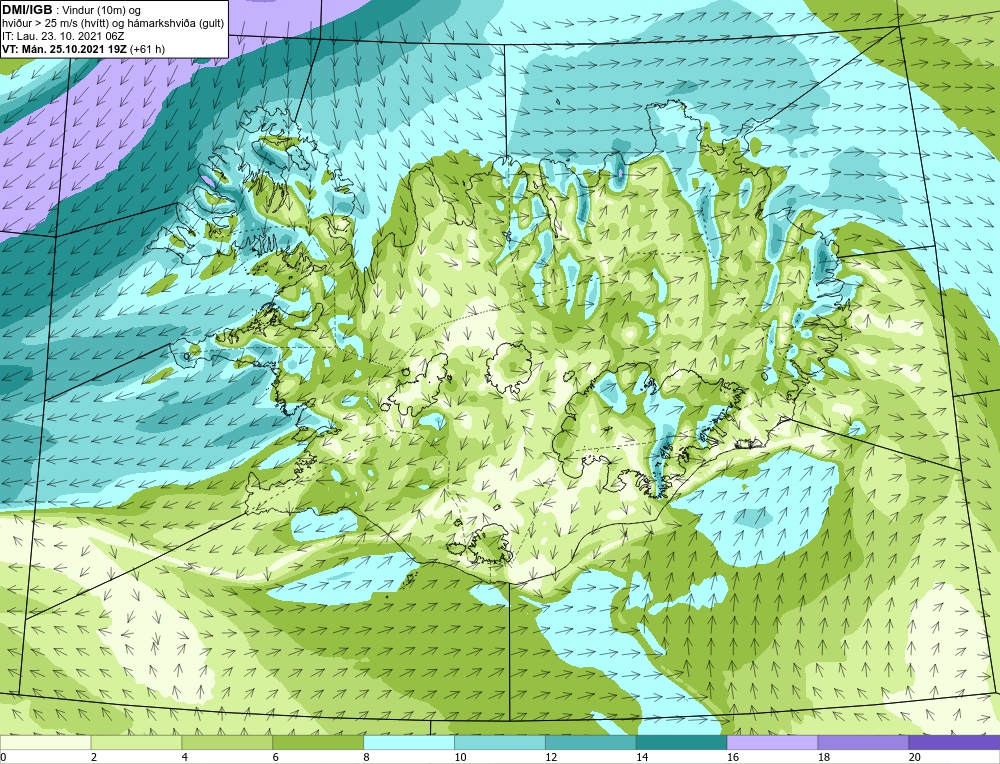The width and height of the screenshot is (1000, 764).
Task: Click scale label '6'
Action: [276, 757]
